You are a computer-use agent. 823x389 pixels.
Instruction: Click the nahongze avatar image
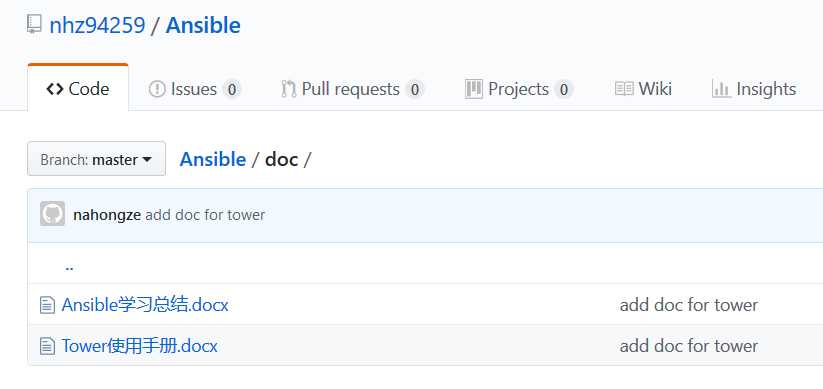click(x=52, y=214)
